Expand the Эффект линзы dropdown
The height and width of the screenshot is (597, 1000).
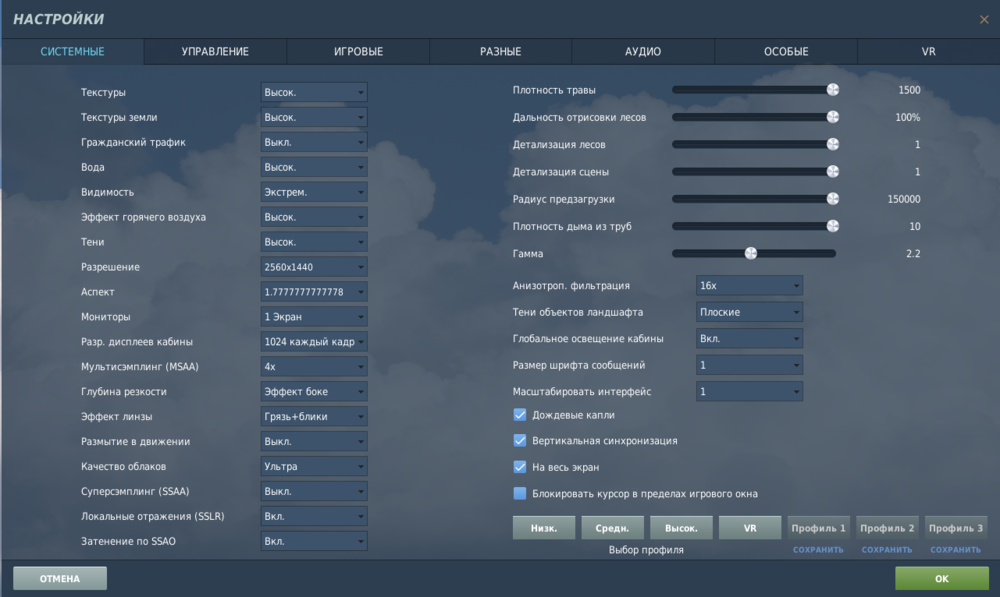tap(314, 416)
